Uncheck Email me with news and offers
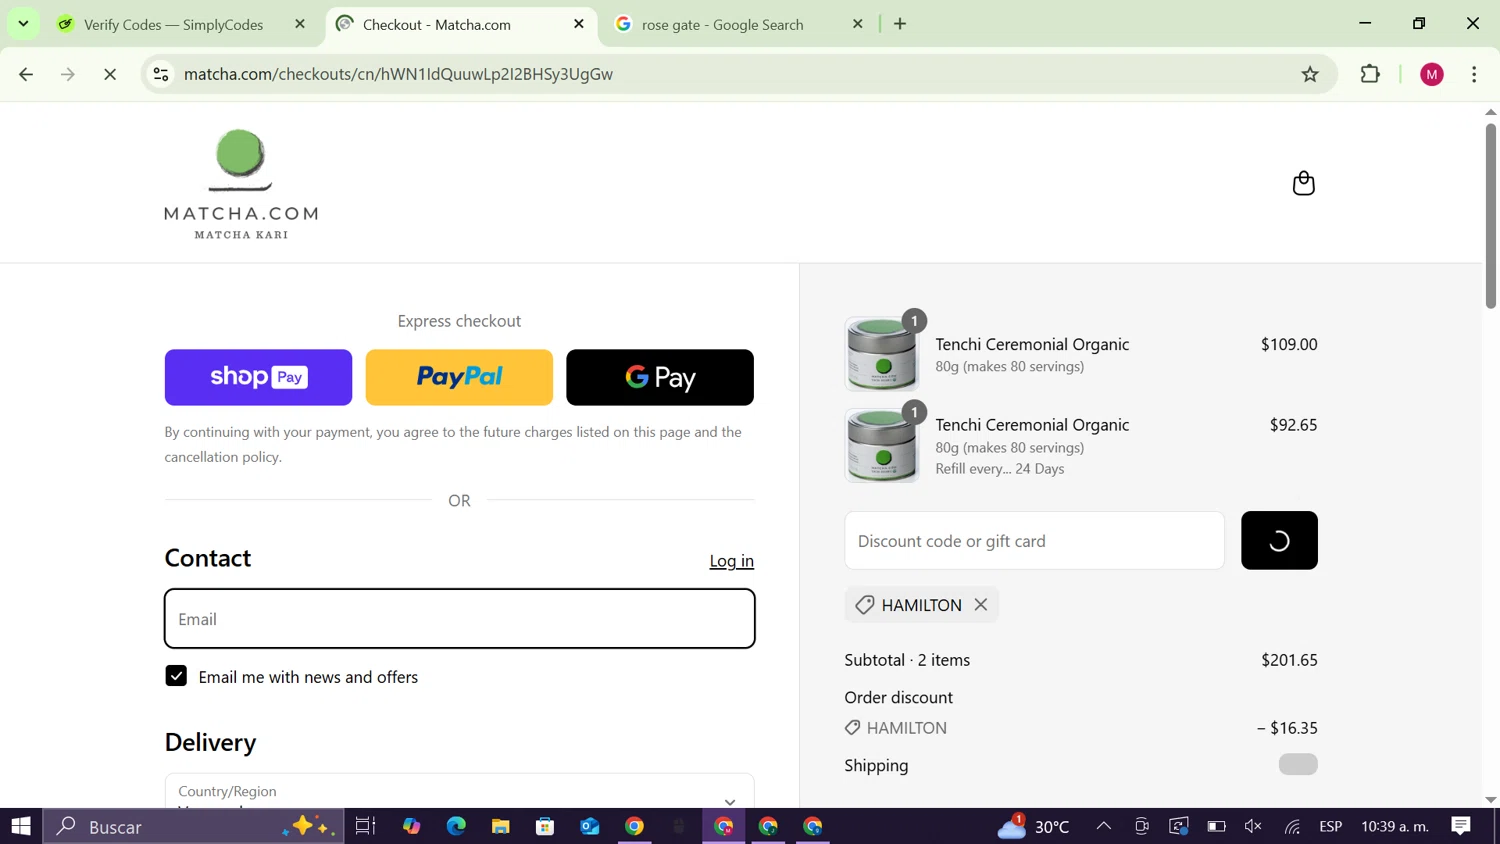The height and width of the screenshot is (844, 1500). [x=176, y=676]
